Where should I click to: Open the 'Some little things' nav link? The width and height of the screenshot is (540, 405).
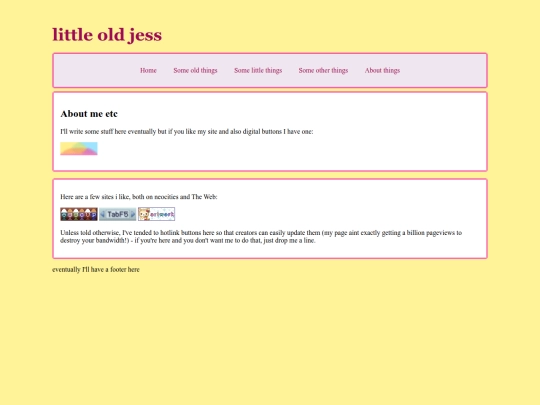[x=258, y=70]
